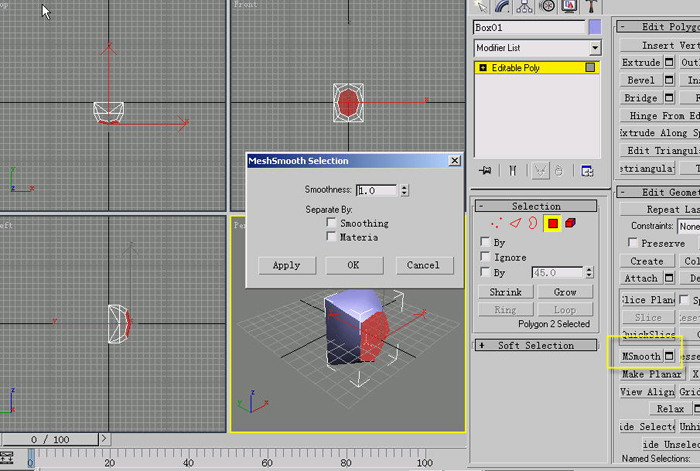The image size is (700, 471).
Task: Open Bevel settings dialog box icon
Action: [x=669, y=80]
